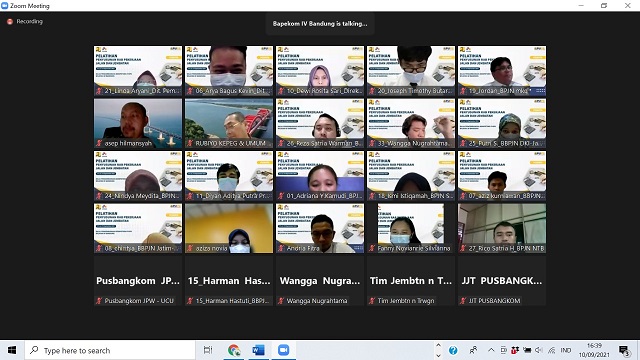
Task: Select 07_aziz kurniawan video tile
Action: click(x=502, y=176)
